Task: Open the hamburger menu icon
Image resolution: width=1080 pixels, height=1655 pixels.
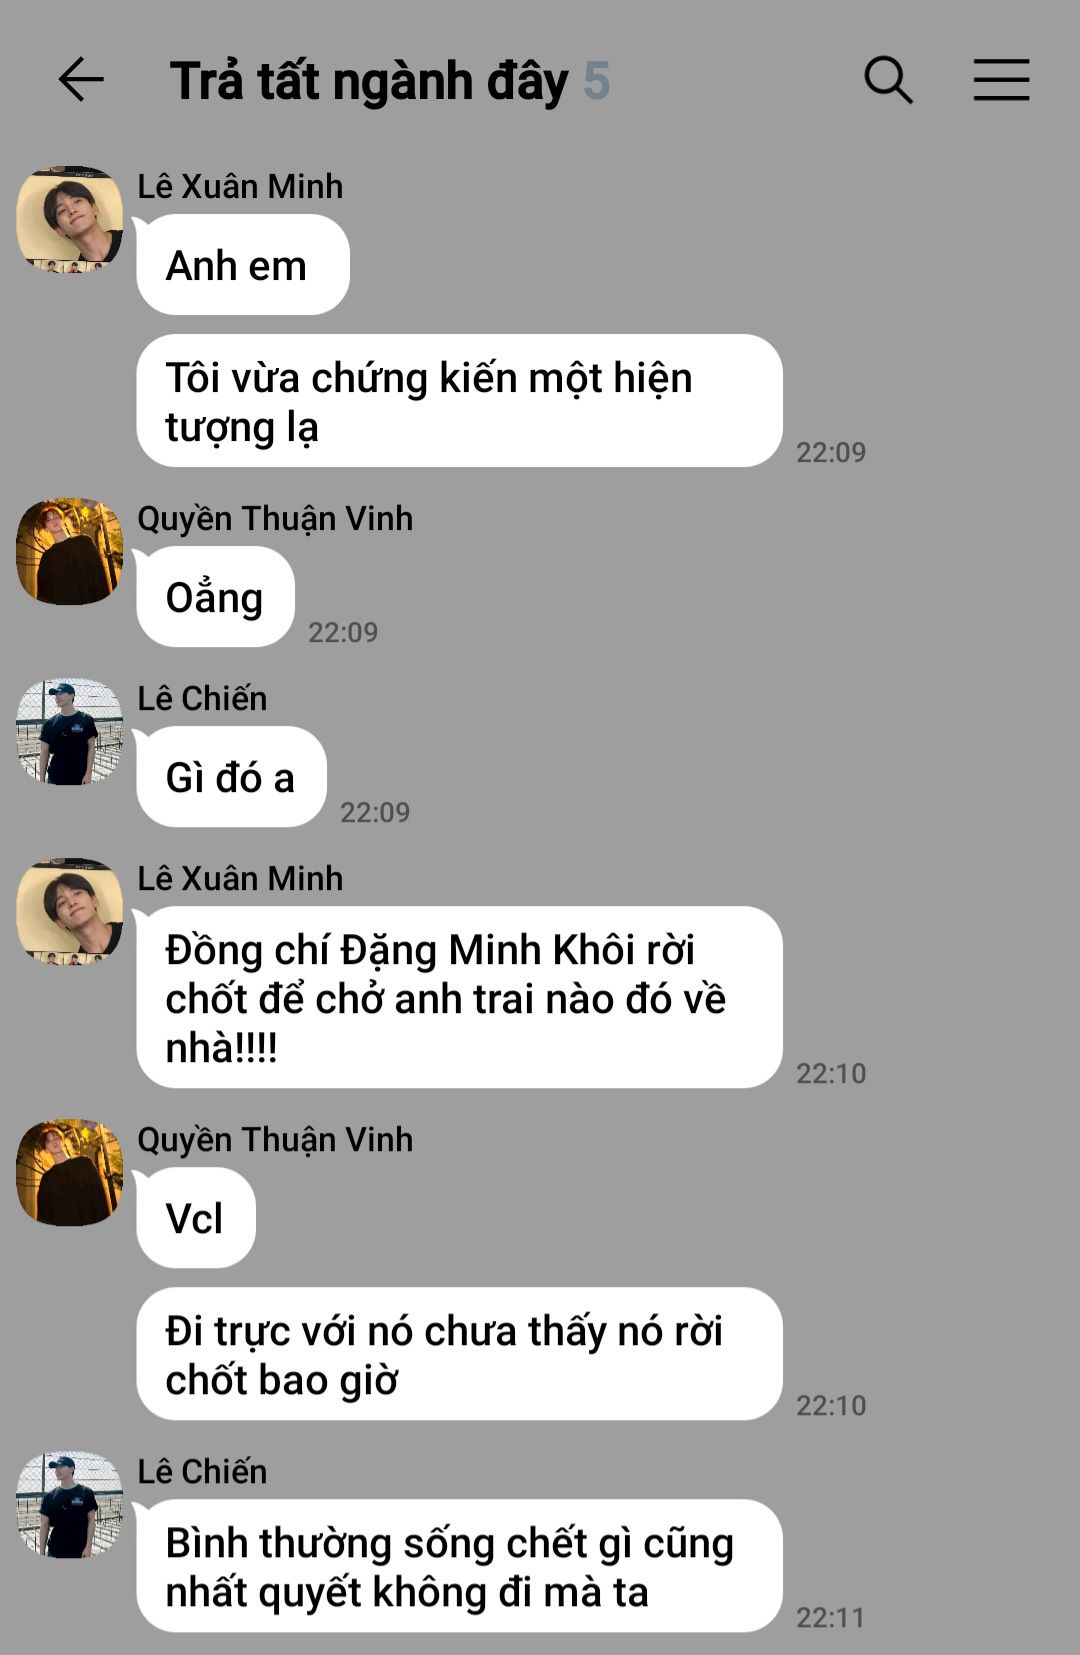Action: (1001, 80)
